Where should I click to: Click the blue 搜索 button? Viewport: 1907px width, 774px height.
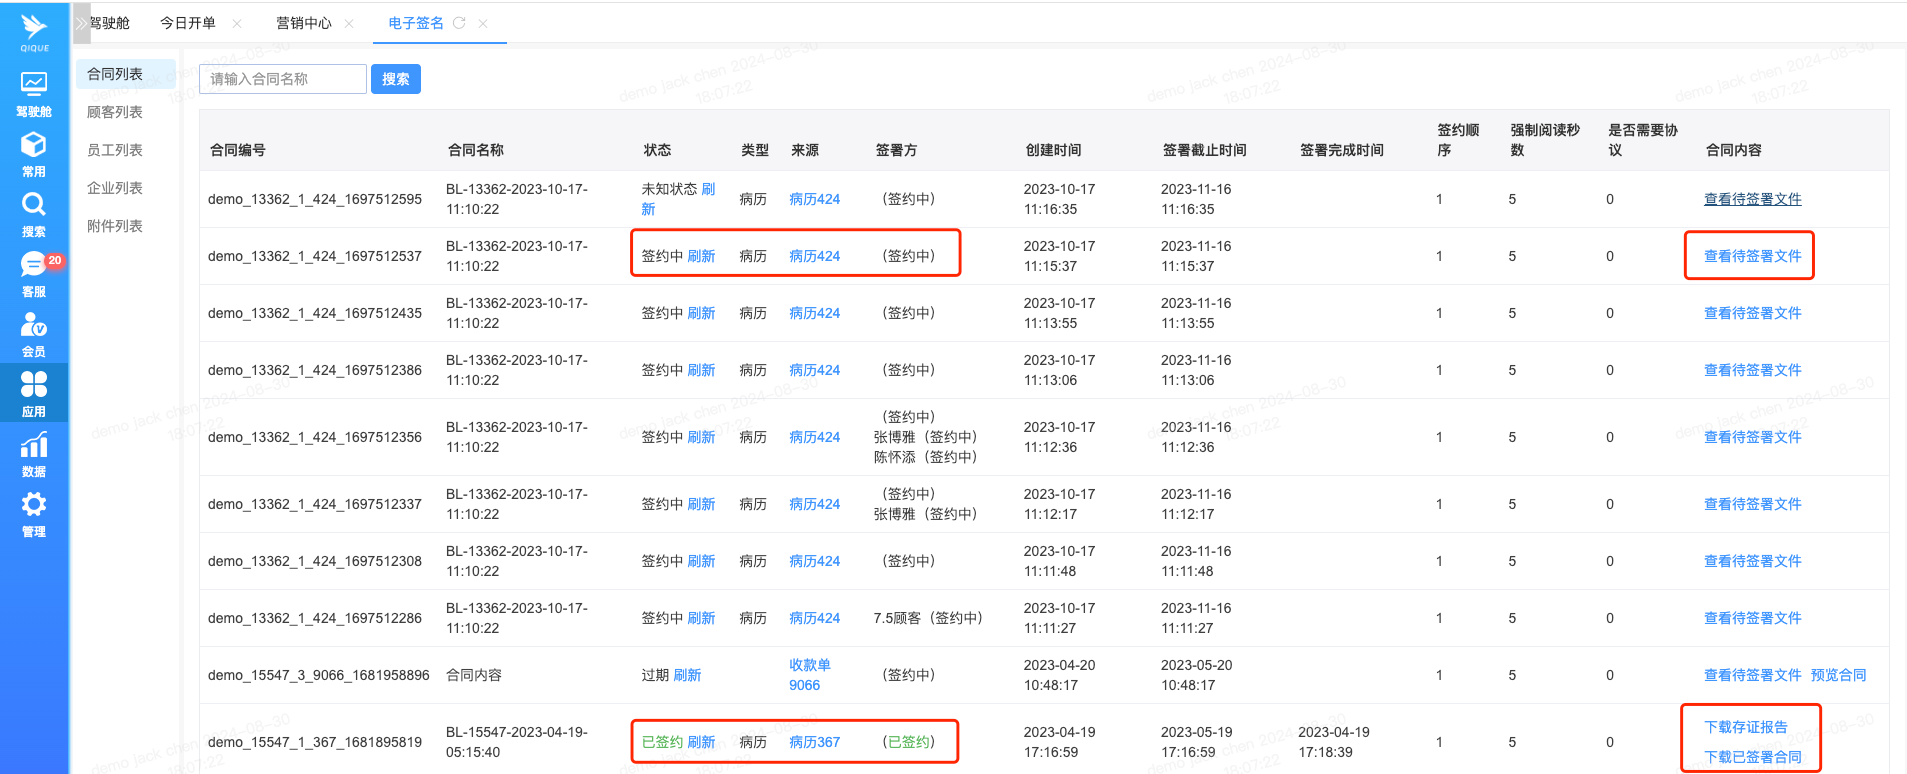395,79
